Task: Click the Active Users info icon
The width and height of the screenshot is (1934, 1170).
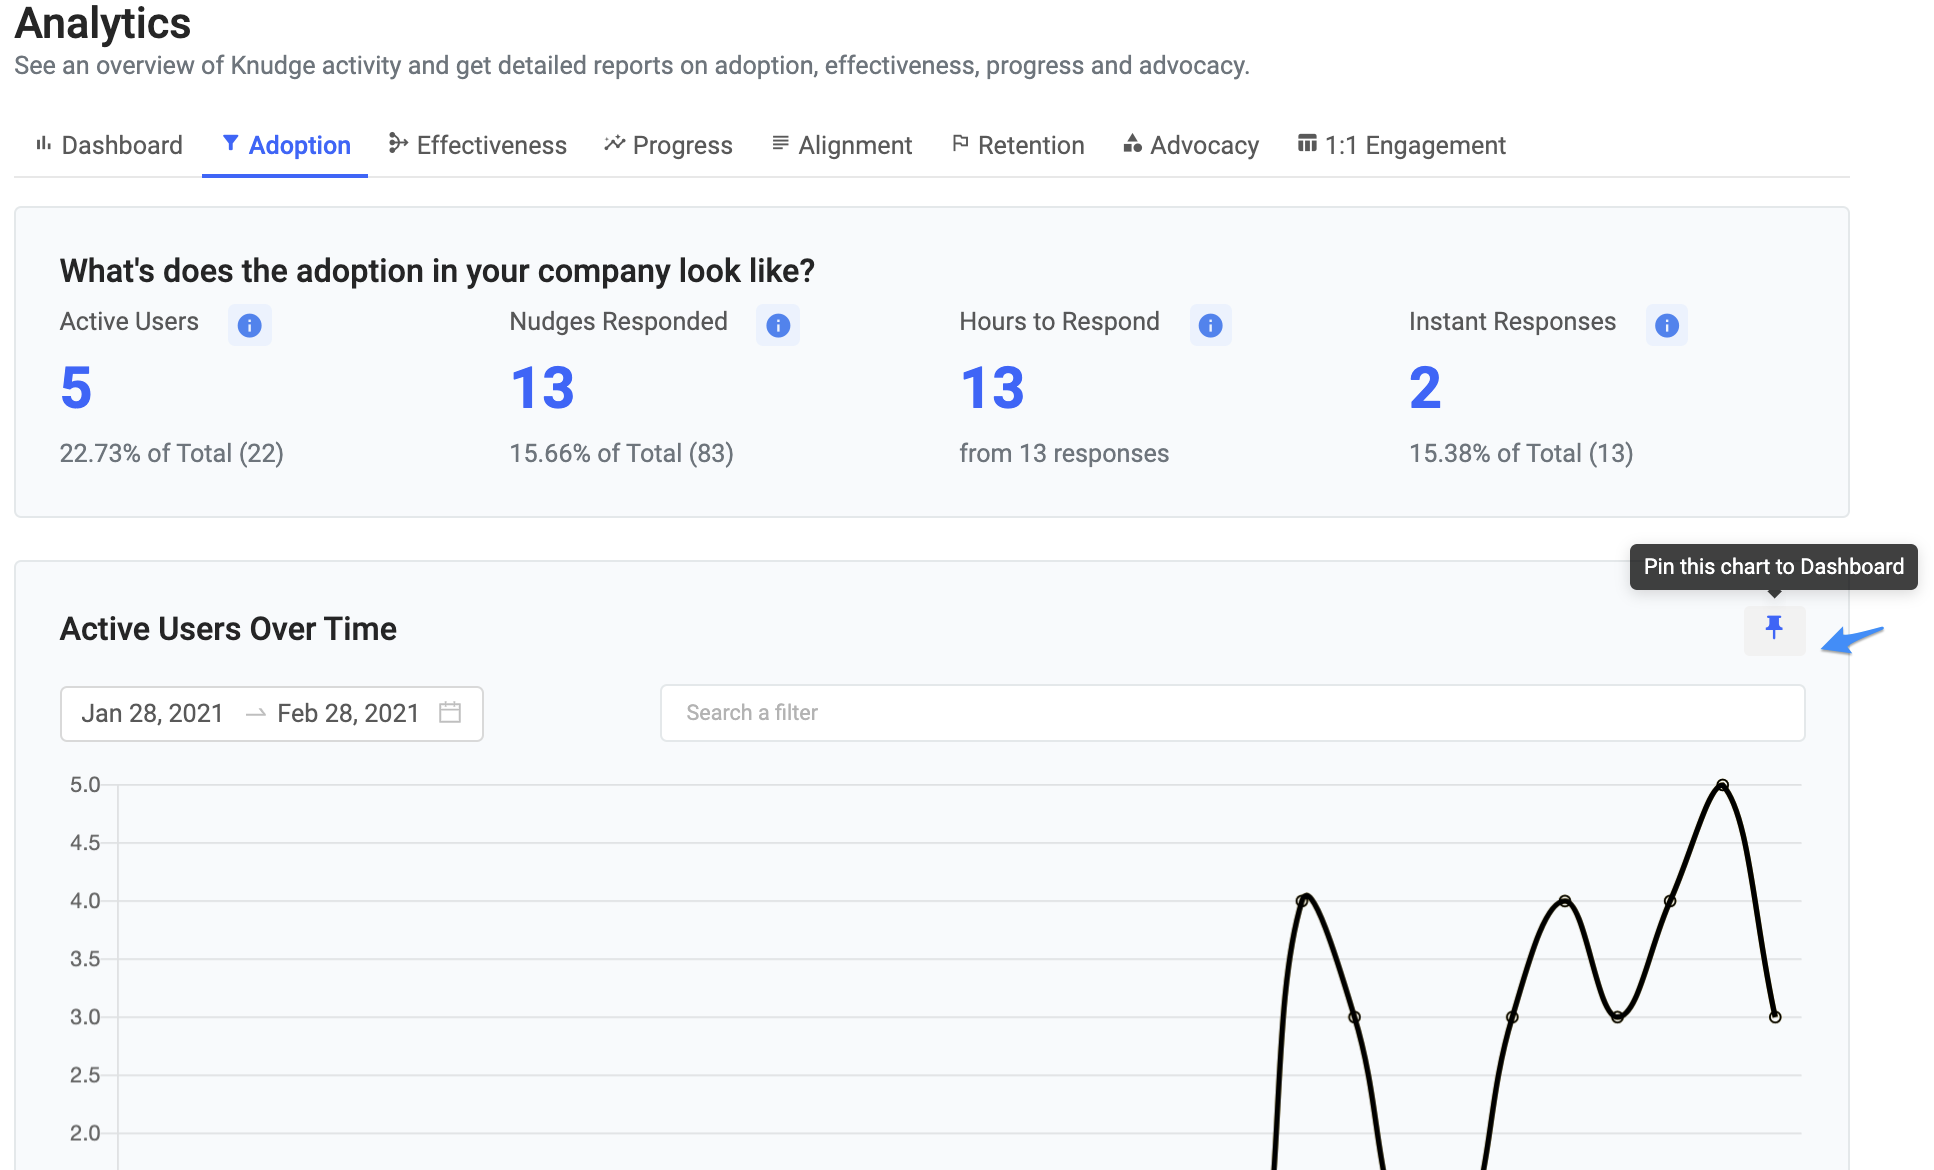Action: click(249, 325)
